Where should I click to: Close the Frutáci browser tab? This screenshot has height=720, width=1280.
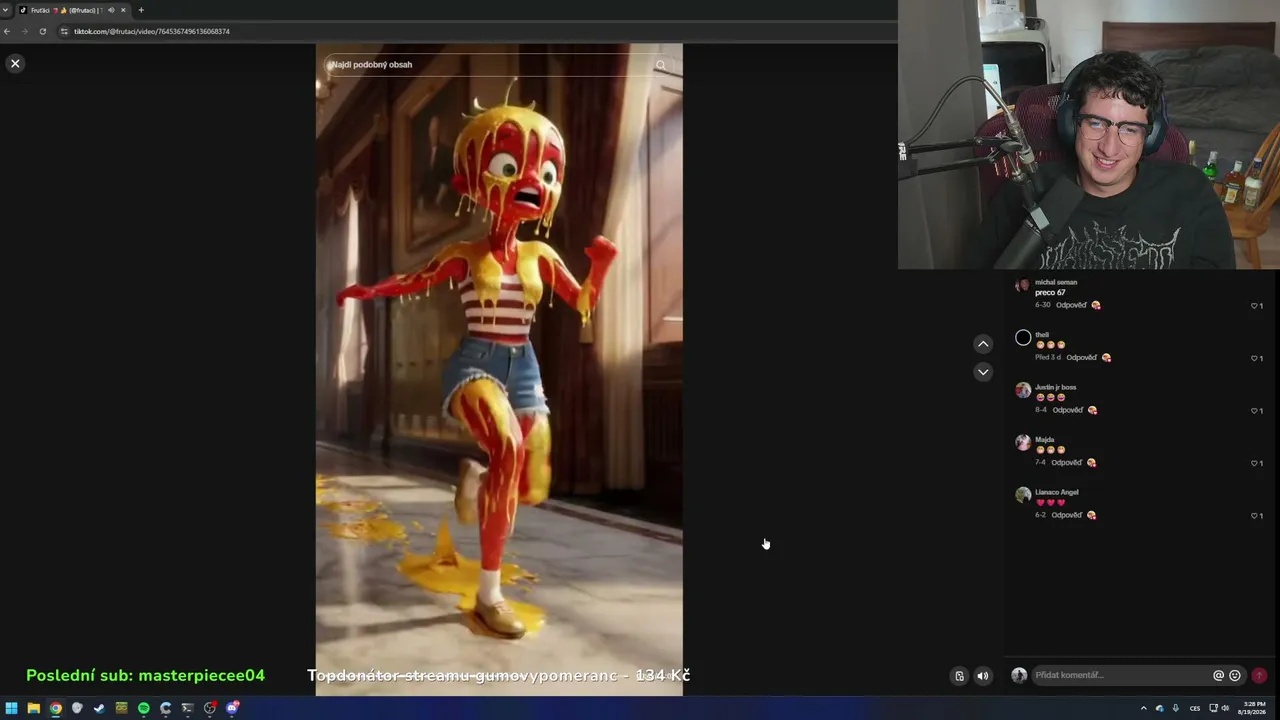tap(123, 10)
